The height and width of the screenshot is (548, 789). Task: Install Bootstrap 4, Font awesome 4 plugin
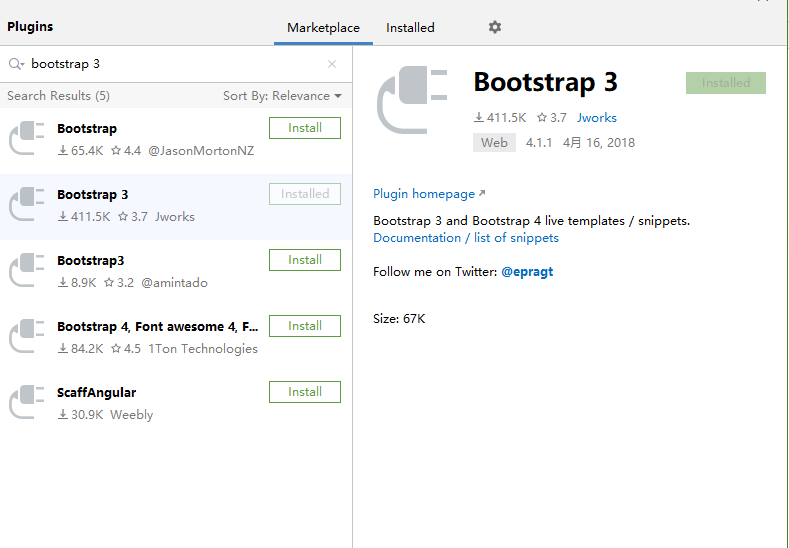click(305, 326)
